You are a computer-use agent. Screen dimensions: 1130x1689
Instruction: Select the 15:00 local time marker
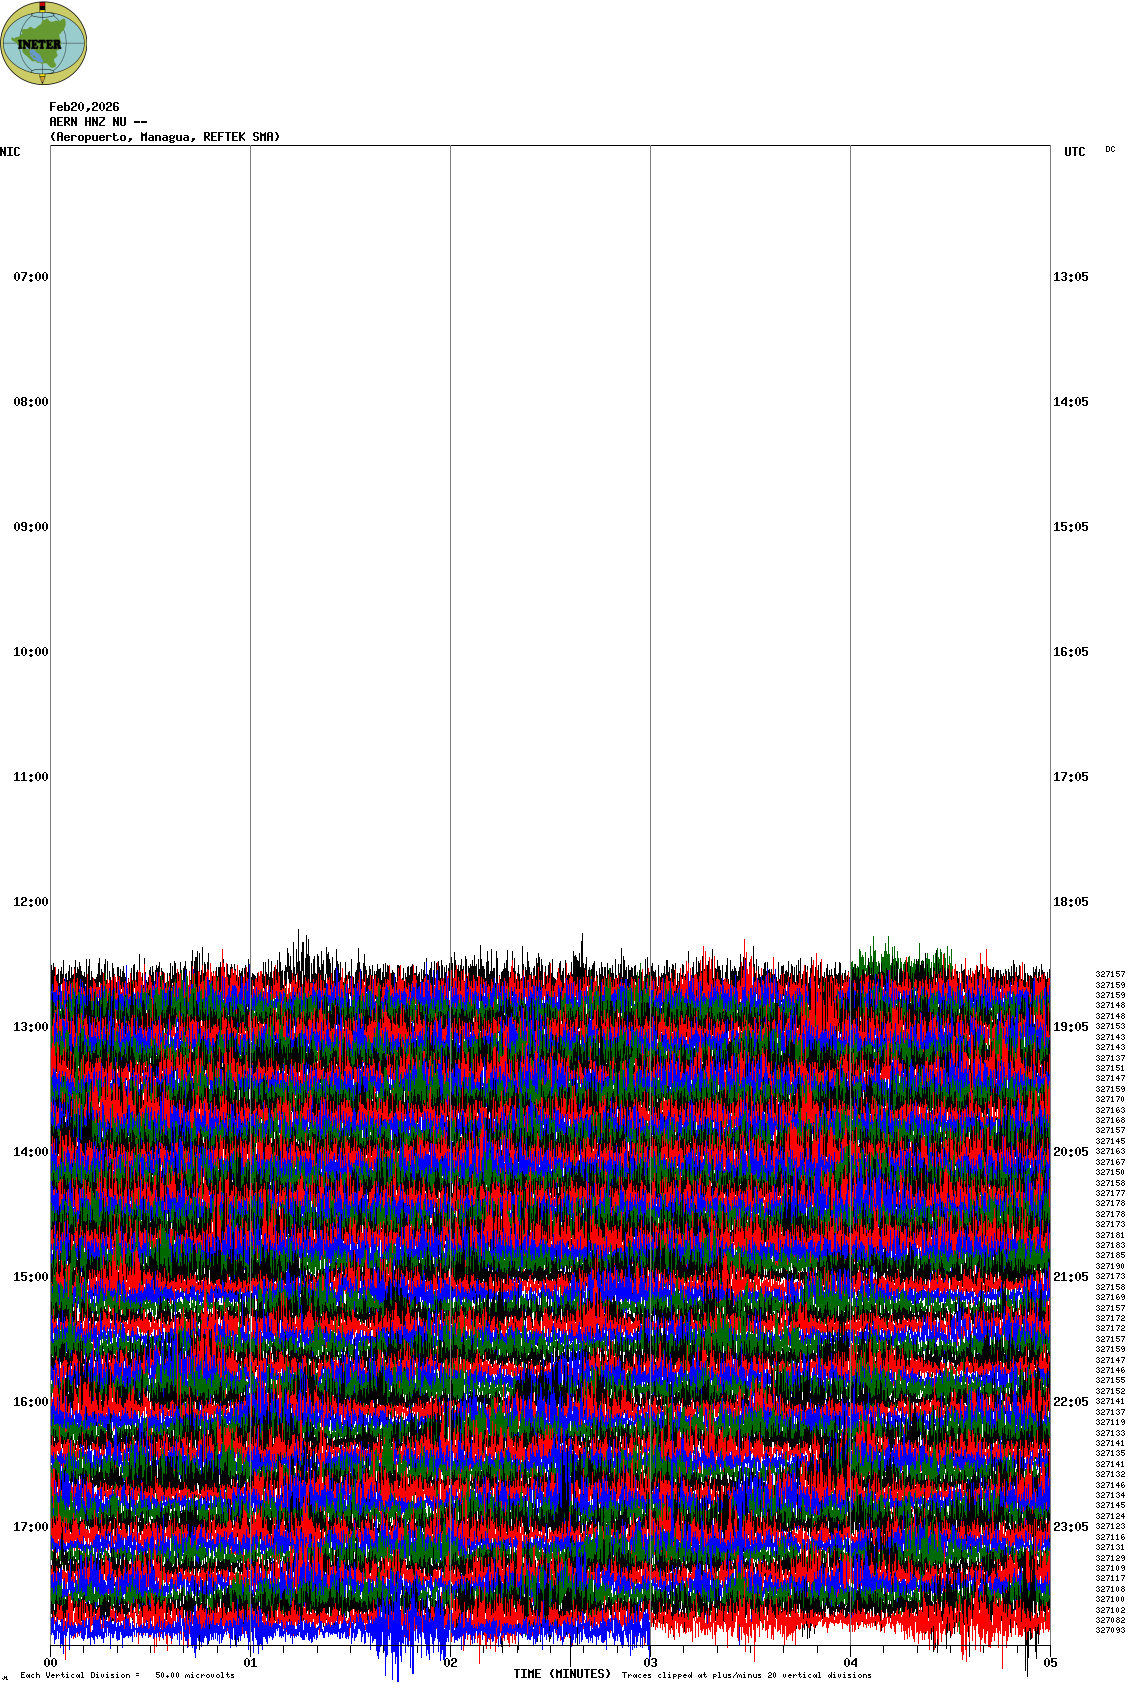[30, 1277]
